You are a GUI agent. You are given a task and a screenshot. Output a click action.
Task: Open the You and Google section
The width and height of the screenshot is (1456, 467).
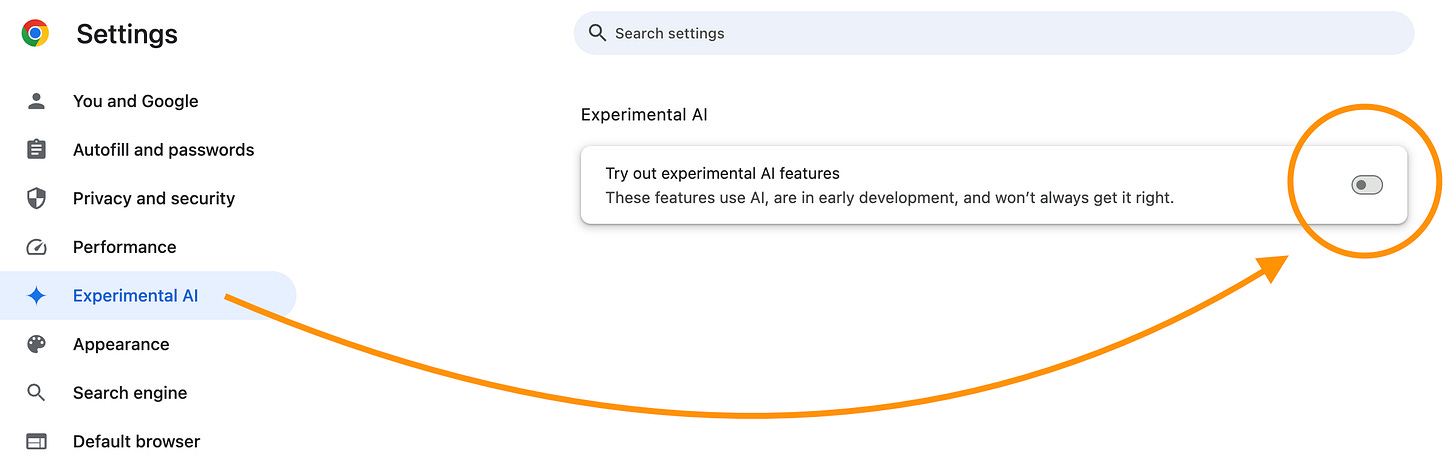click(135, 101)
